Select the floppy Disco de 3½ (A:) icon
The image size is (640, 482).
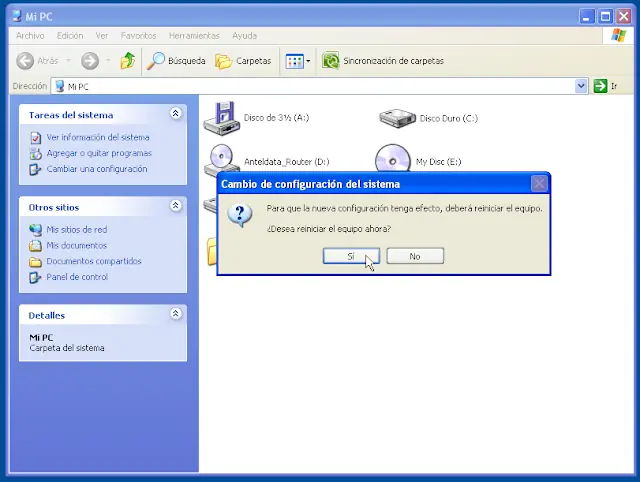click(222, 118)
